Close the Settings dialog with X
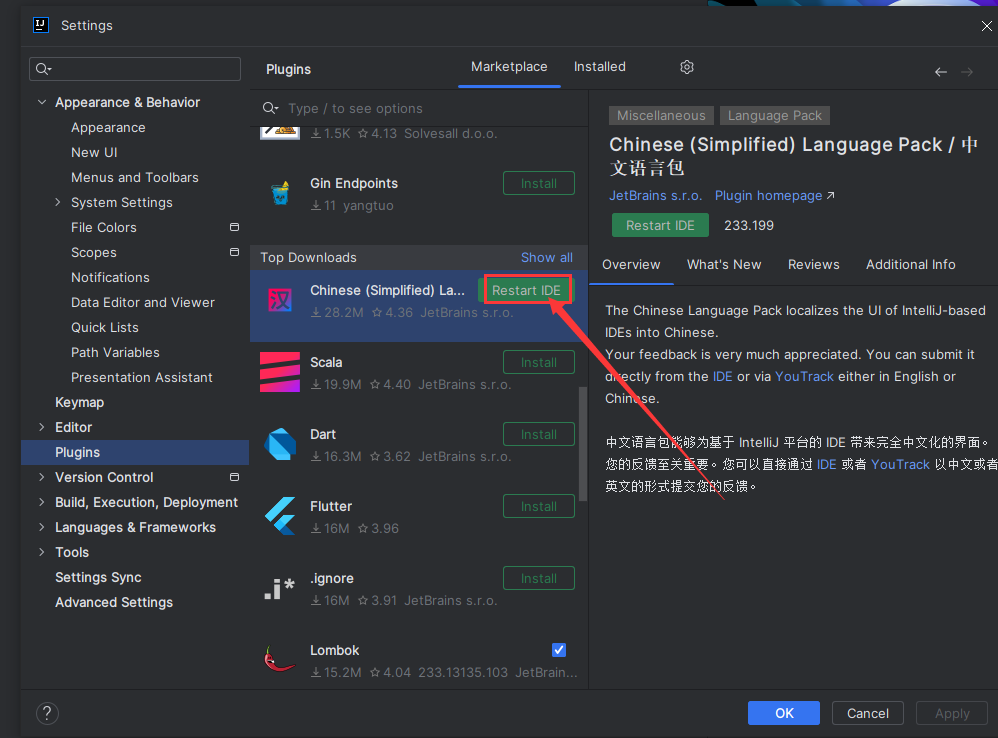The height and width of the screenshot is (738, 998). (986, 25)
